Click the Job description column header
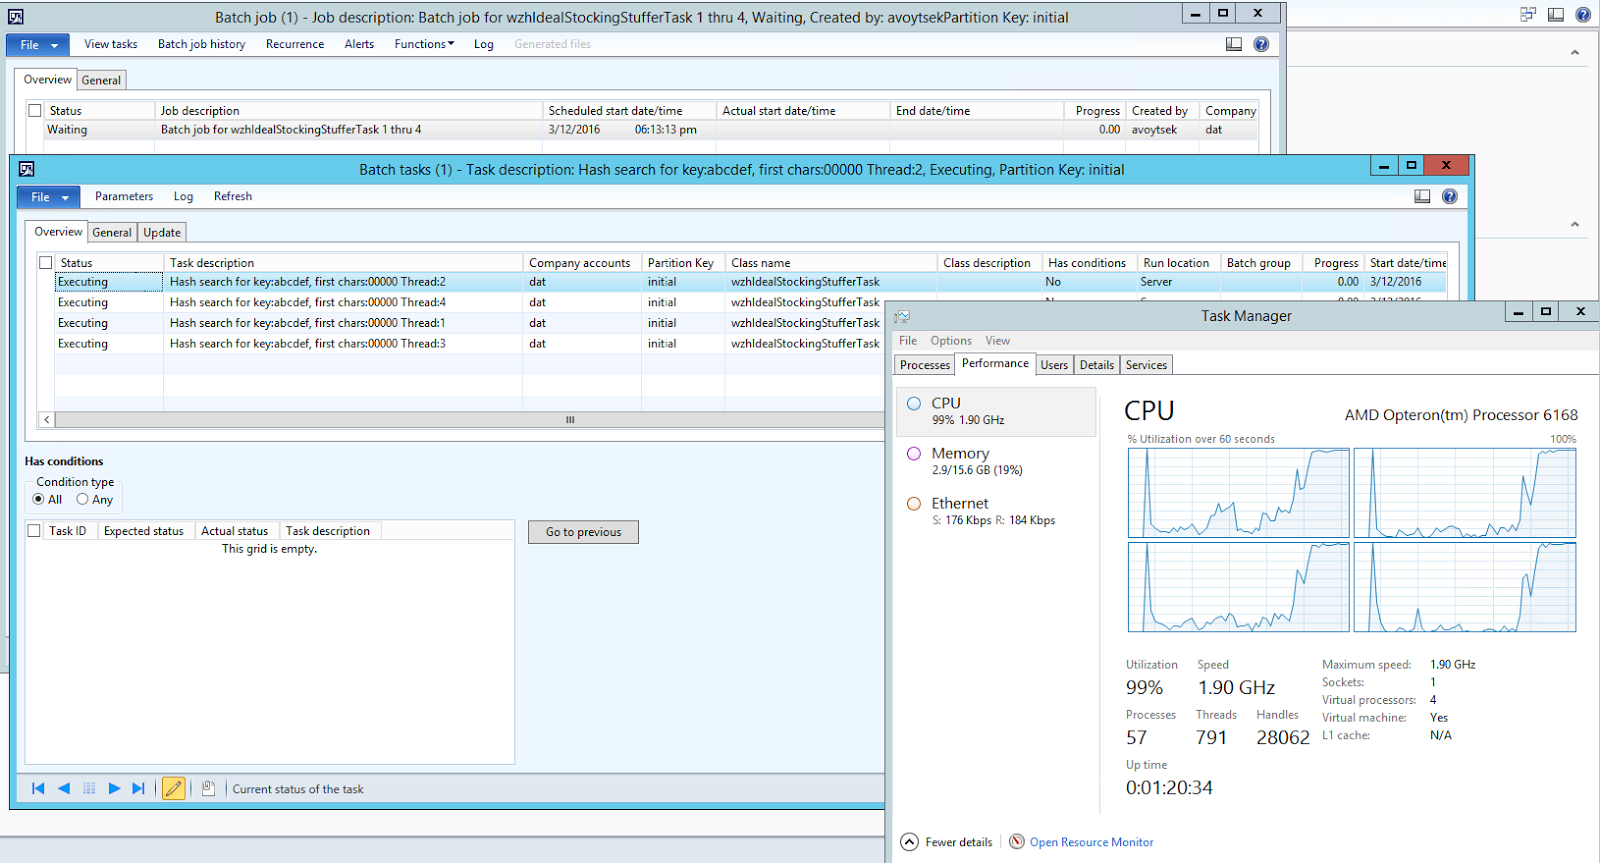Screen dimensions: 1600x863 coord(348,111)
